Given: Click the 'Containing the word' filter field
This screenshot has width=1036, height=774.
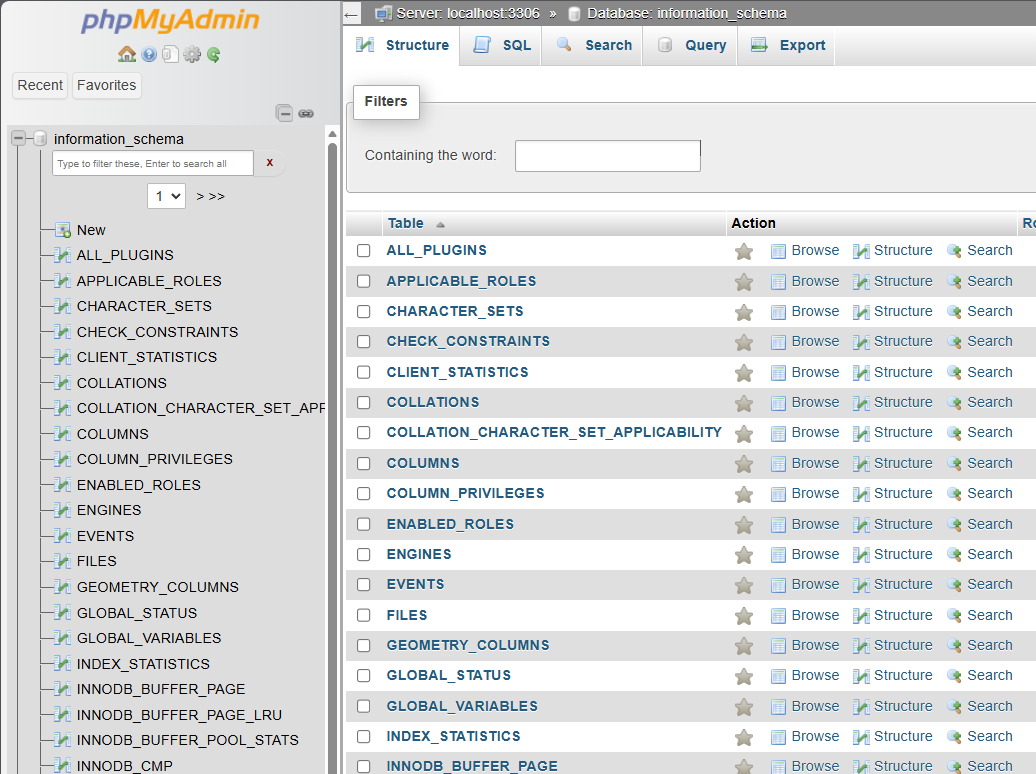Looking at the screenshot, I should click(x=607, y=156).
